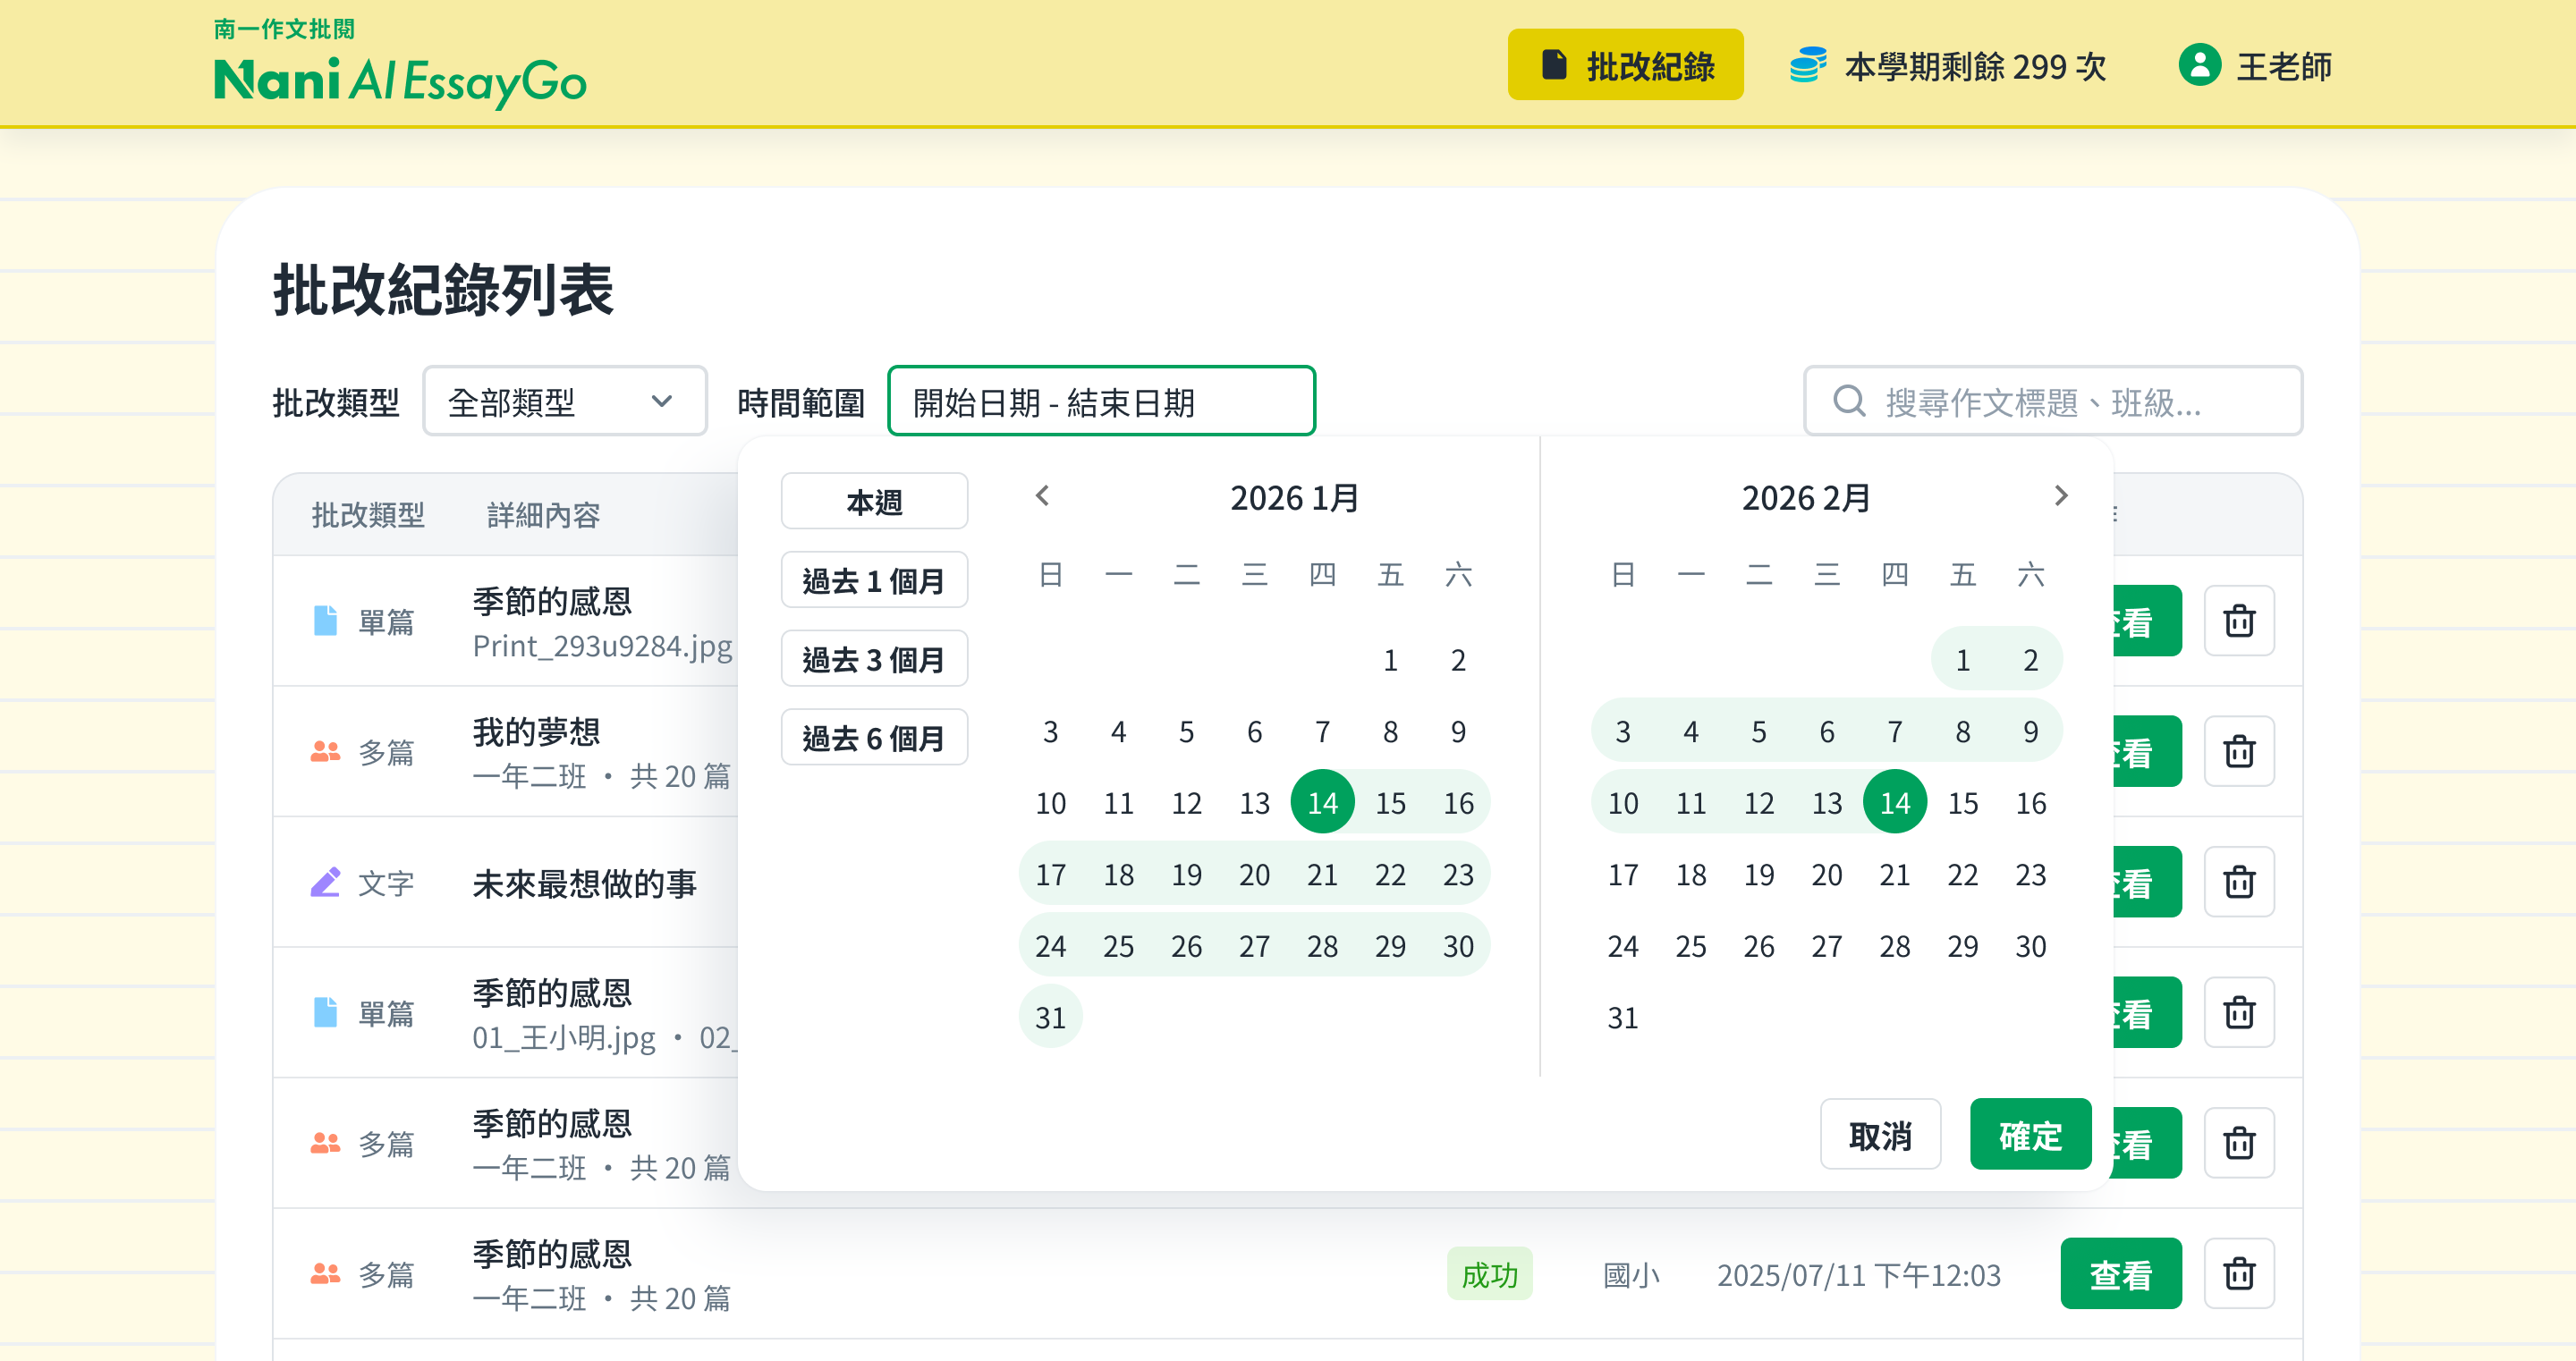Click the coin stack quota icon
Image resolution: width=2576 pixels, height=1361 pixels.
point(1807,66)
